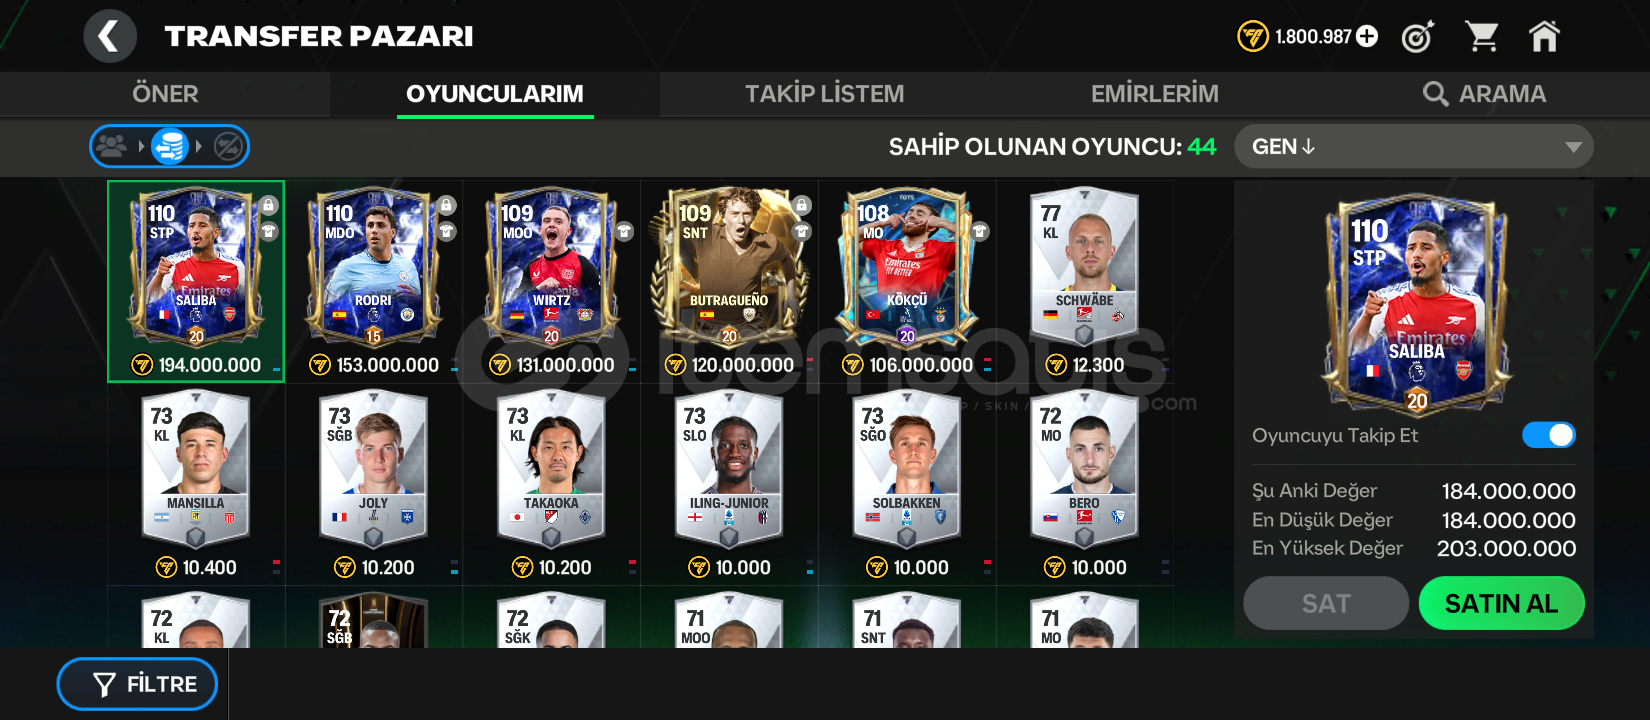
Task: Click the grey SAT button
Action: [1326, 603]
